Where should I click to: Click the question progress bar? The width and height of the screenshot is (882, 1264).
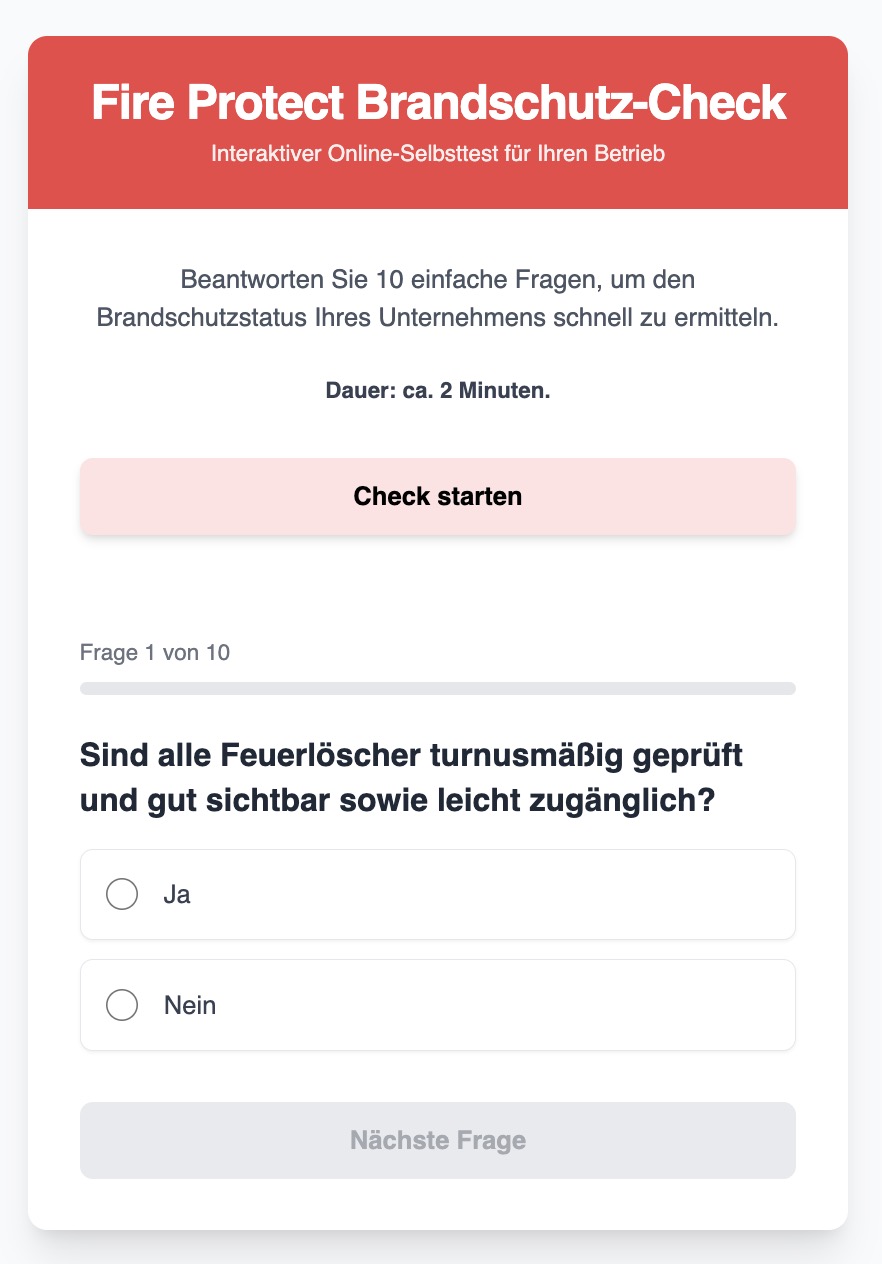pos(438,688)
